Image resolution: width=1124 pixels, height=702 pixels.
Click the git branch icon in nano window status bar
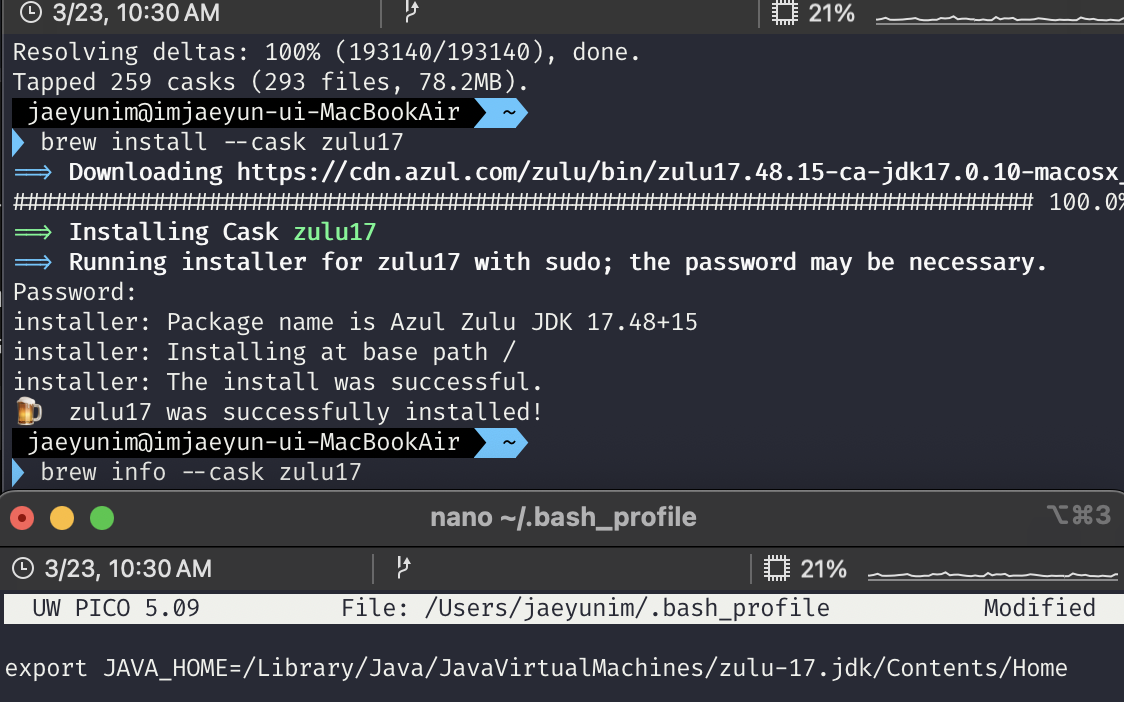point(403,568)
